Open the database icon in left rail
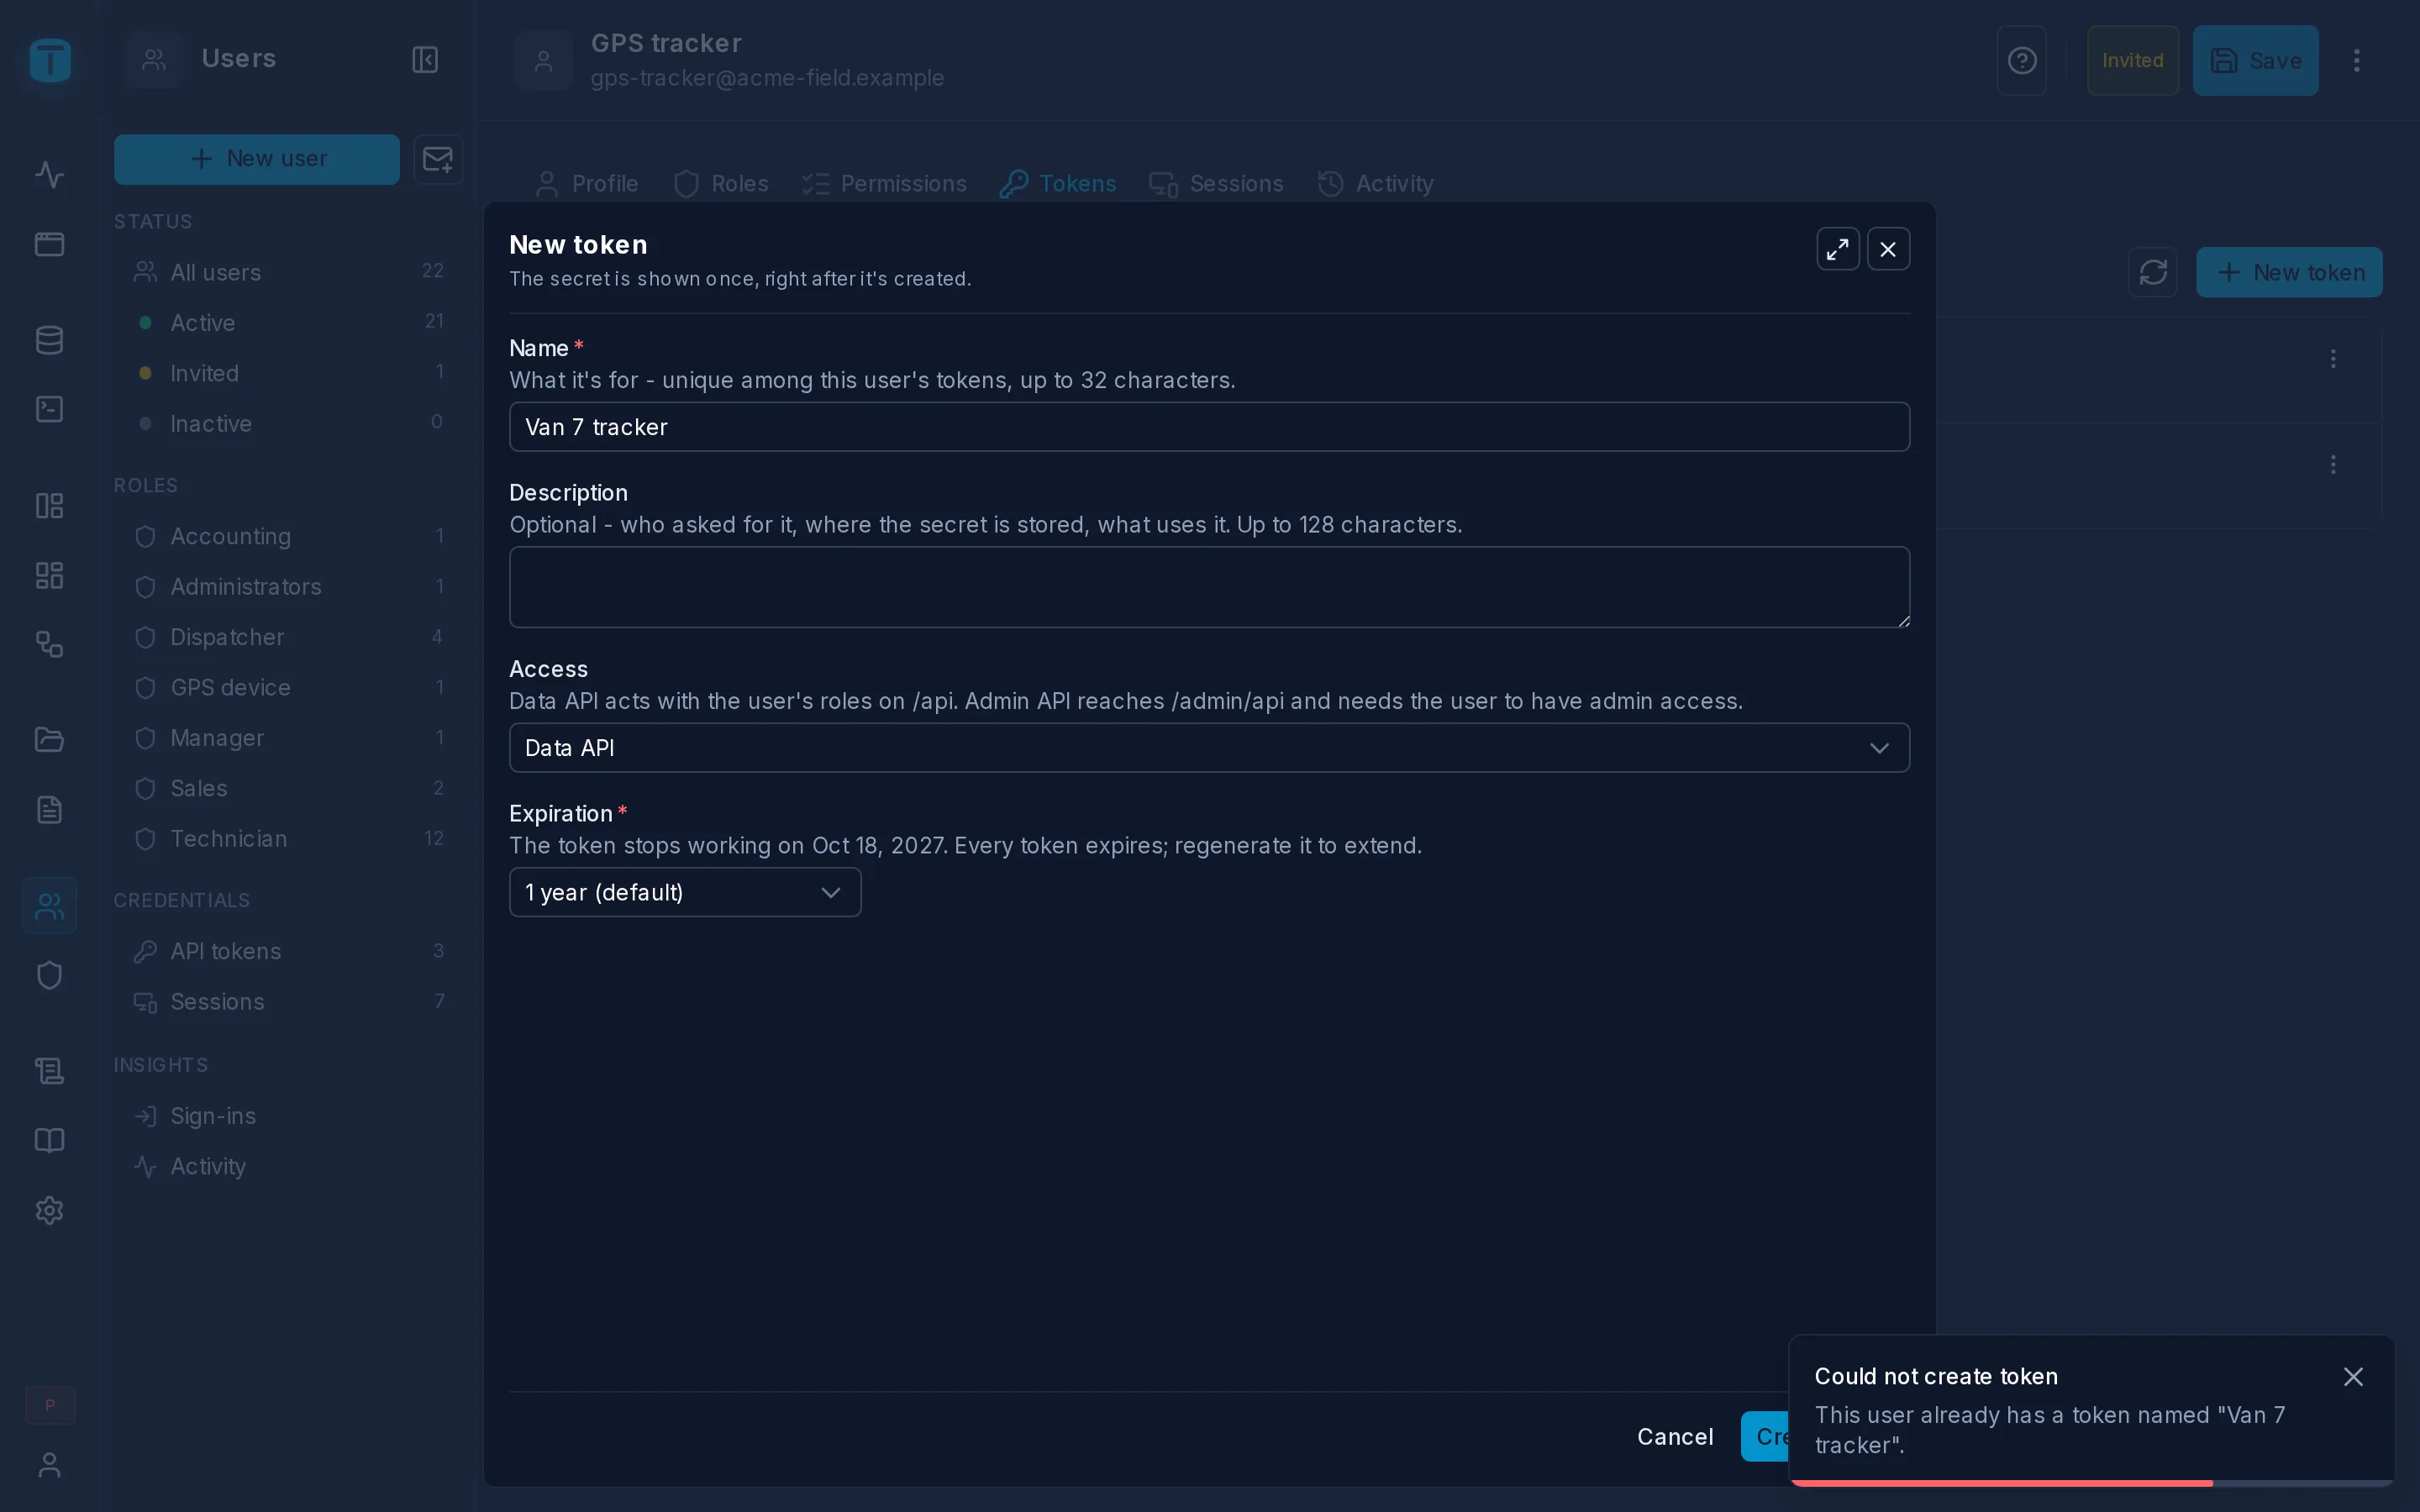 click(49, 340)
